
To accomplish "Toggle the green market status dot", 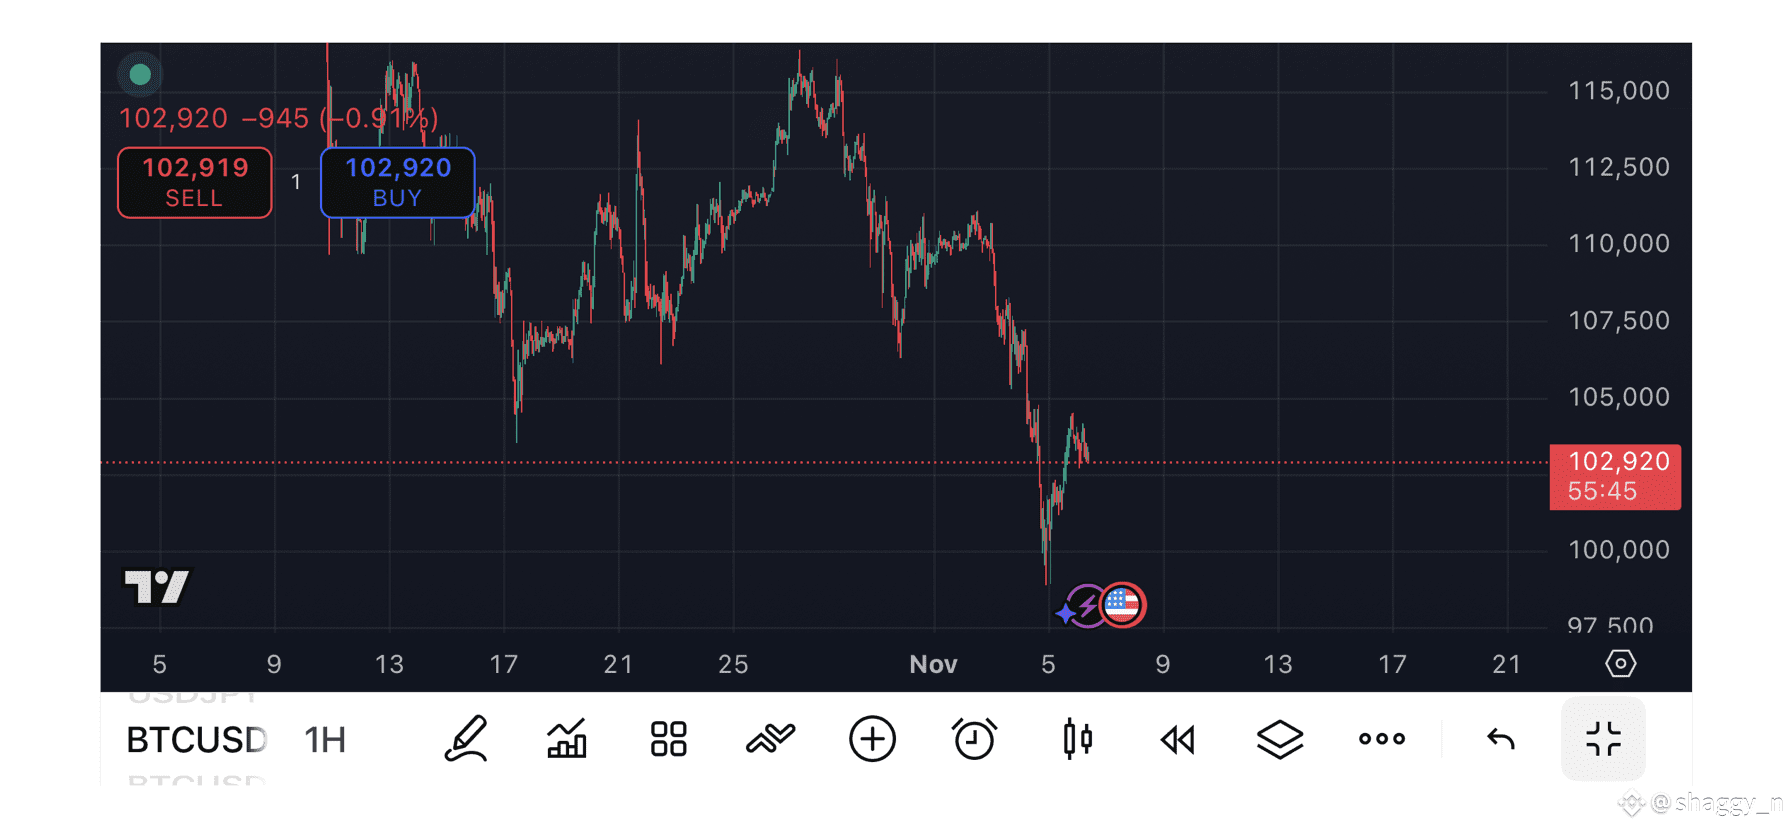I will point(140,74).
